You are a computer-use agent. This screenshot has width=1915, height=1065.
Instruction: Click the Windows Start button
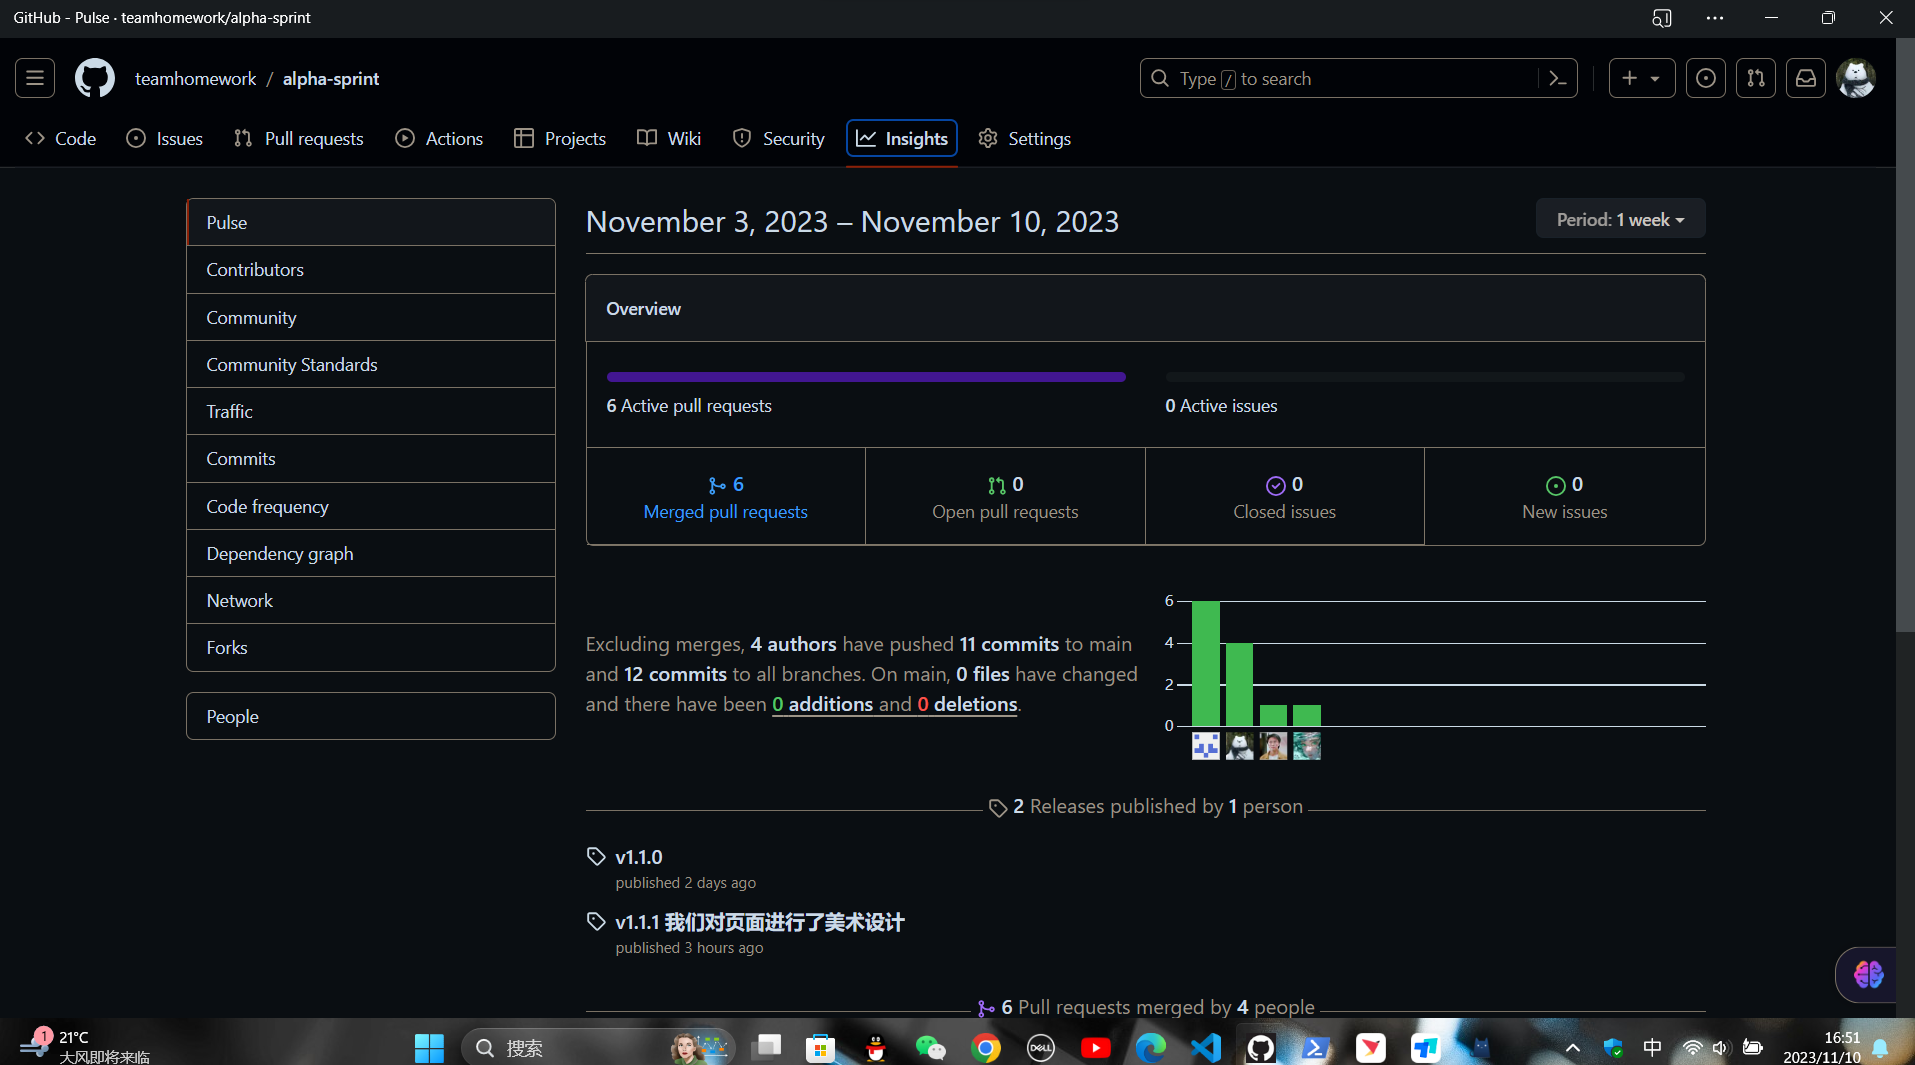(429, 1047)
